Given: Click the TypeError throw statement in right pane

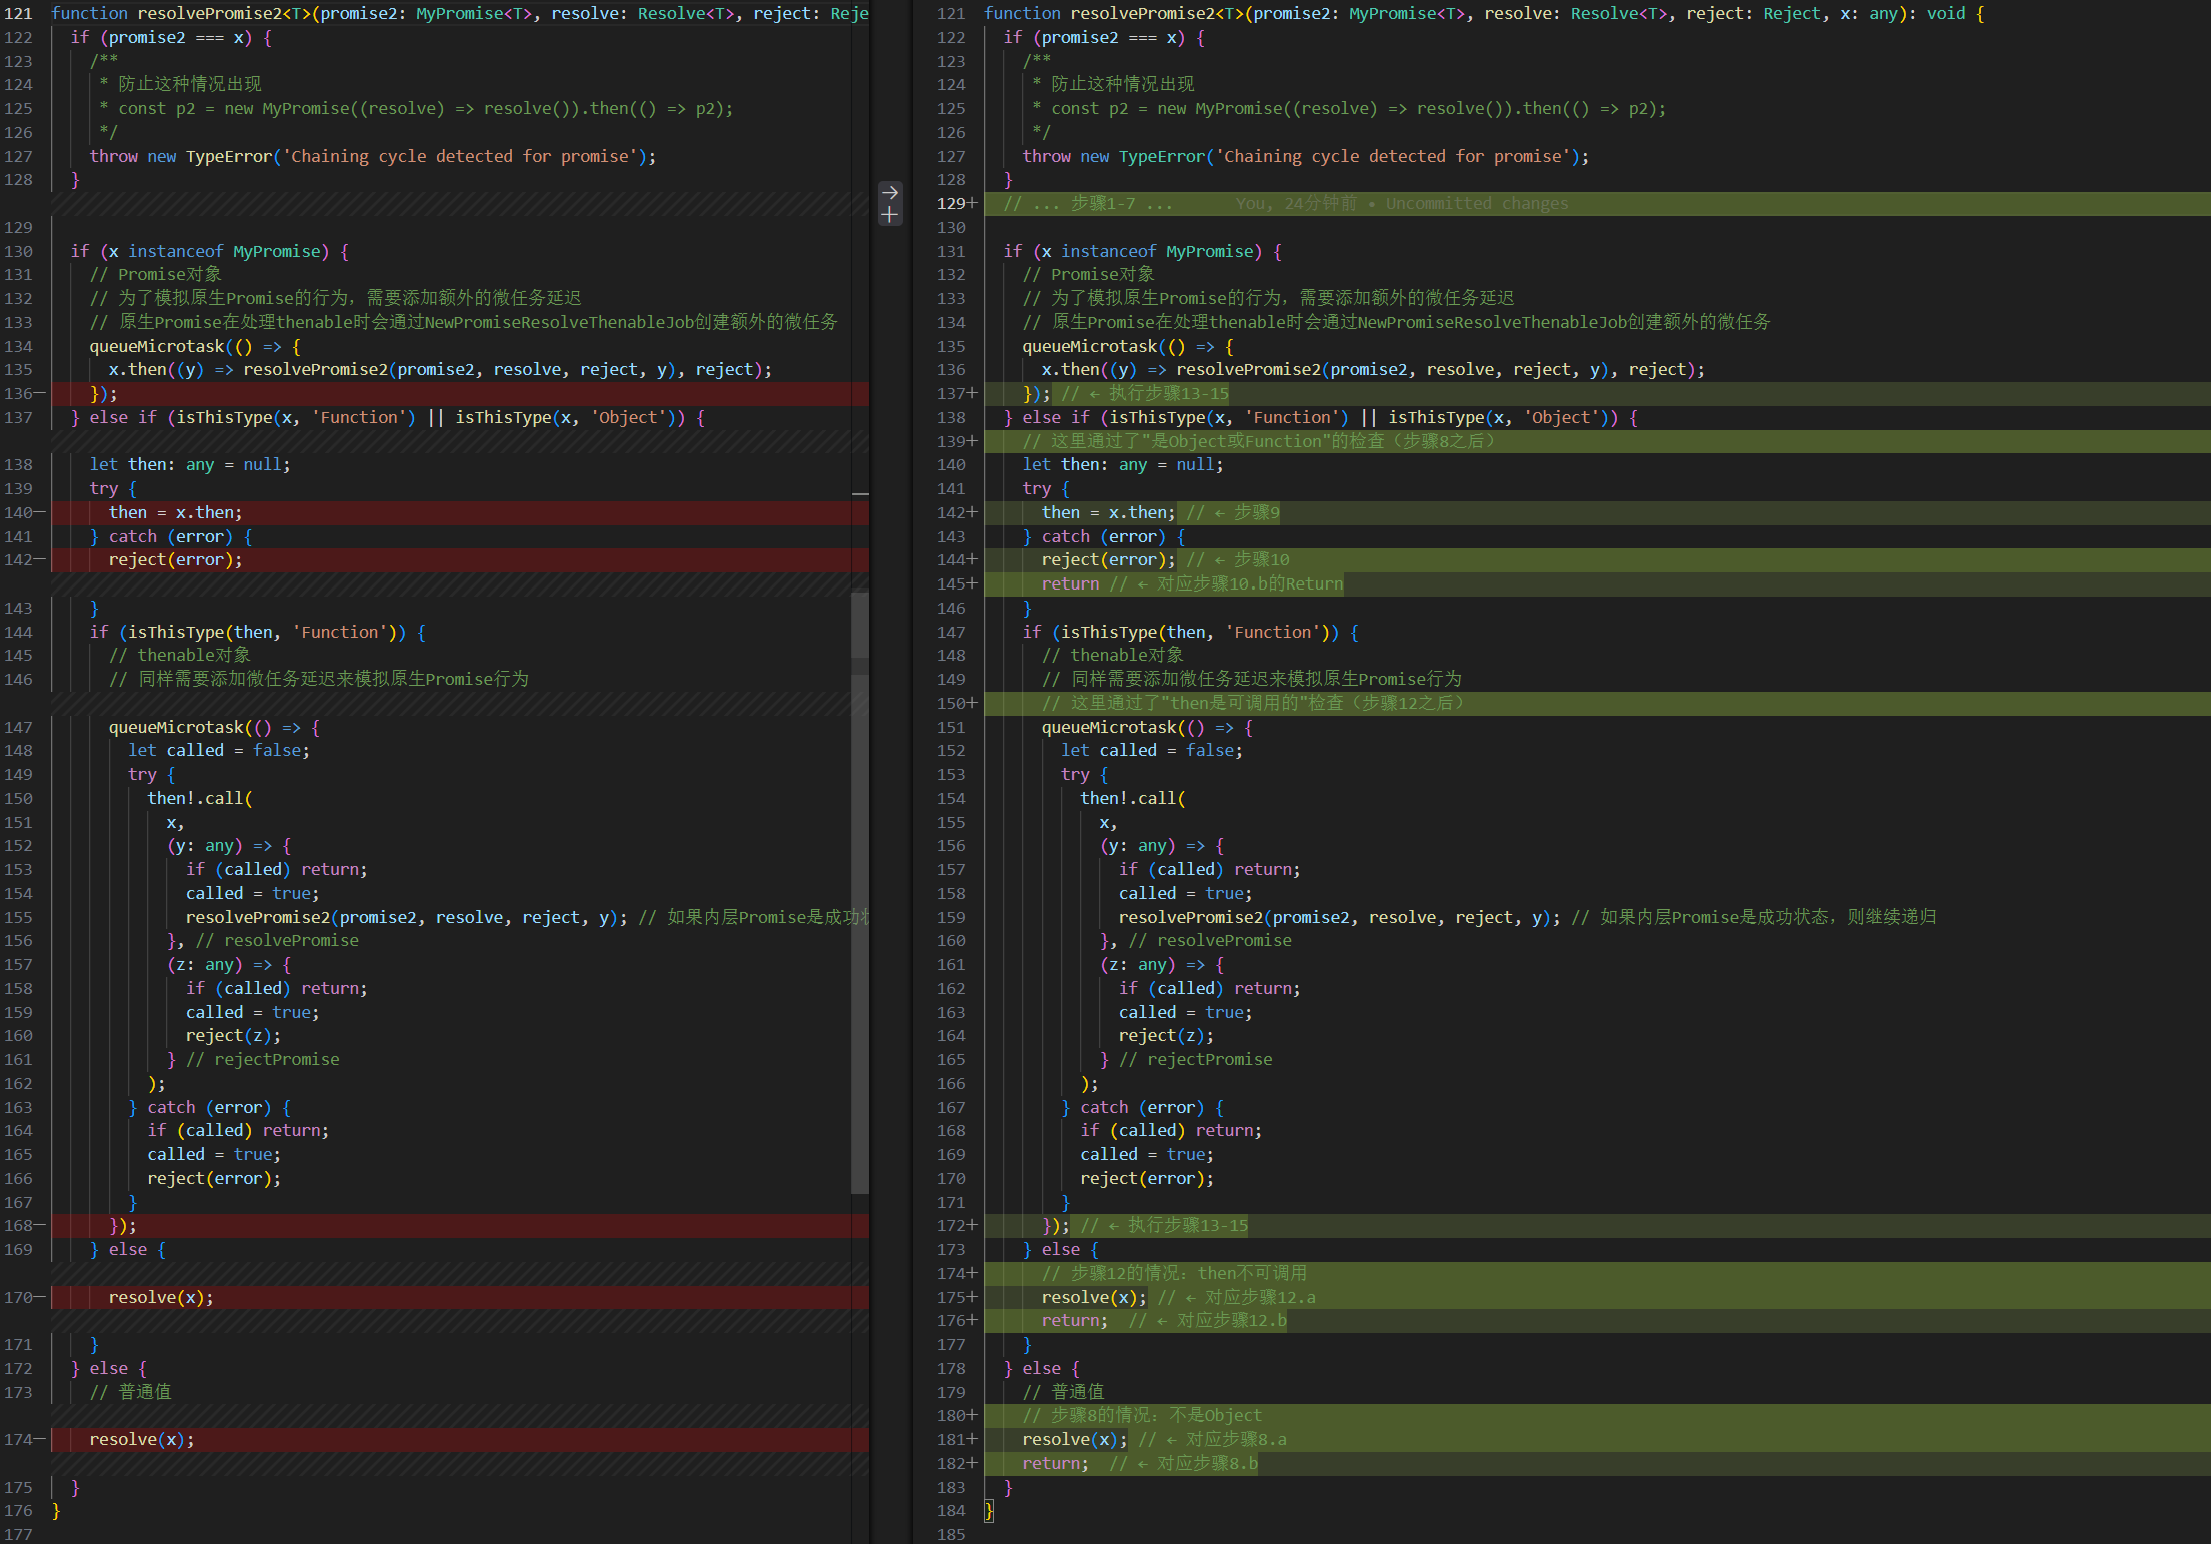Looking at the screenshot, I should (x=1304, y=156).
